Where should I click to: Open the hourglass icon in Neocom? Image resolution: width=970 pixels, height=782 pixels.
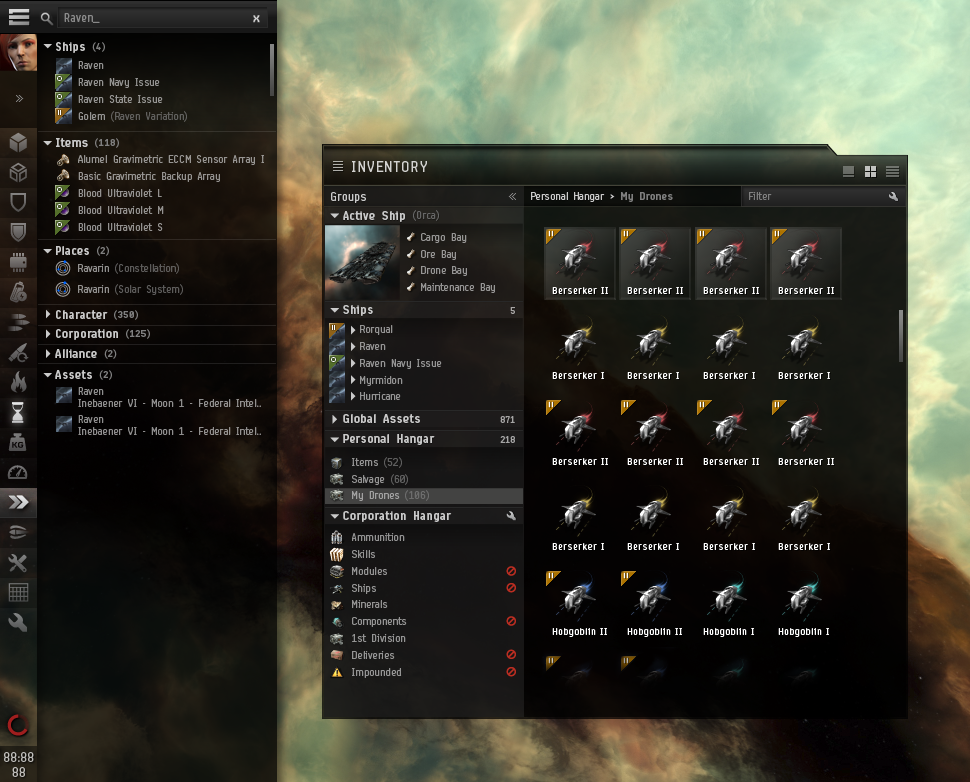(x=18, y=411)
